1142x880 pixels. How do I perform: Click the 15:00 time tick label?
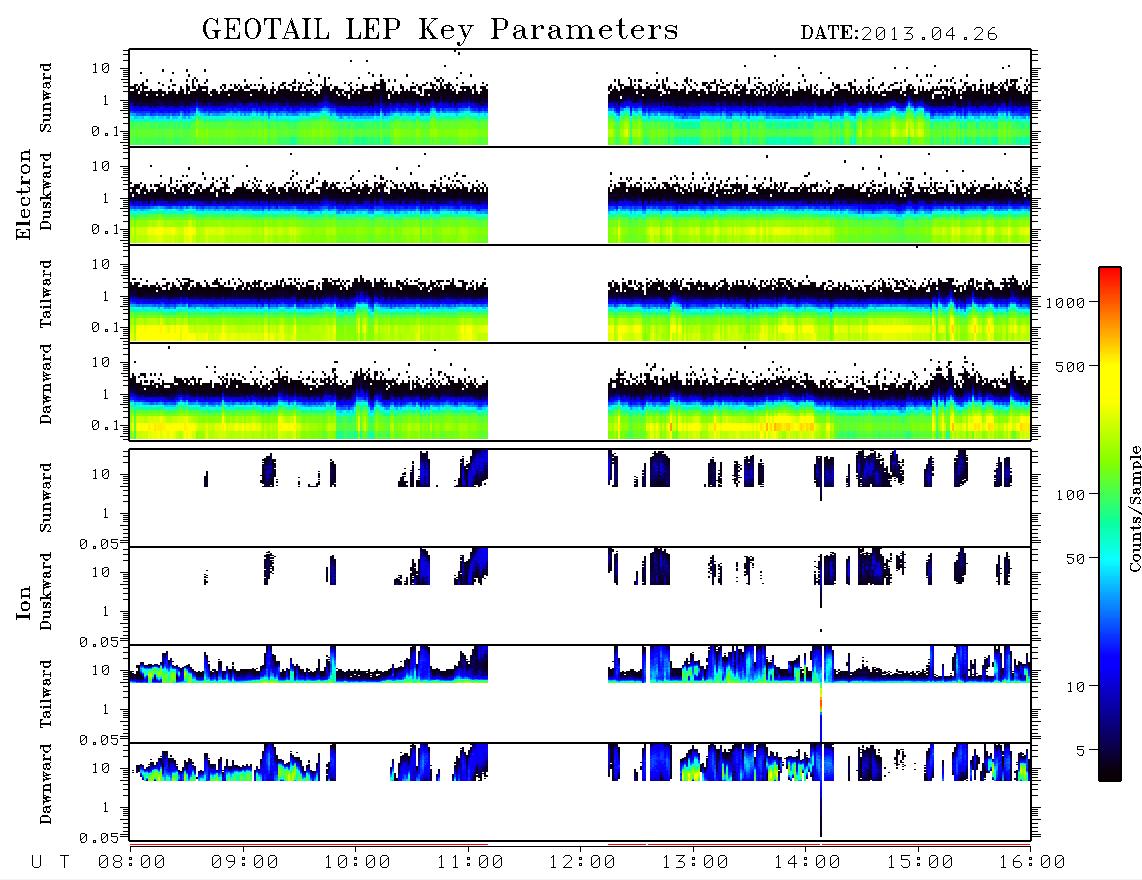point(920,863)
